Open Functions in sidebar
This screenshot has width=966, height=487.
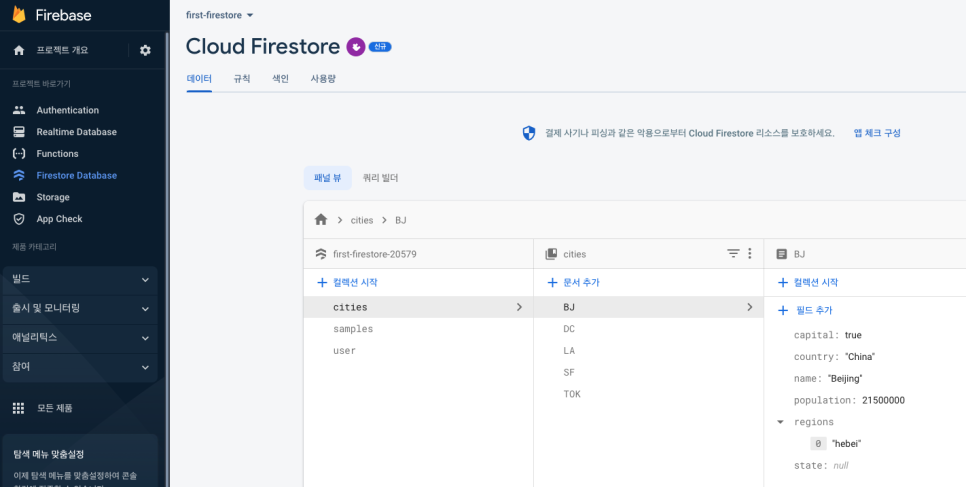(57, 153)
